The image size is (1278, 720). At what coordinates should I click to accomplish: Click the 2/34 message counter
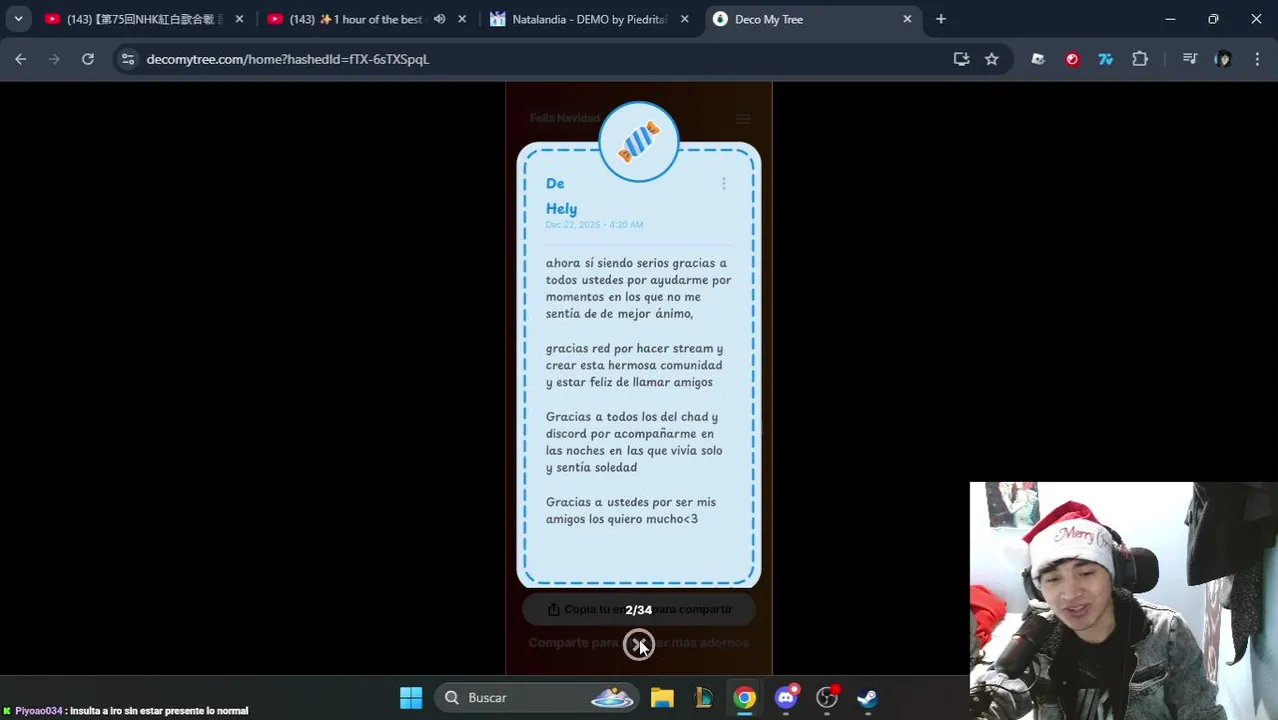tap(638, 610)
